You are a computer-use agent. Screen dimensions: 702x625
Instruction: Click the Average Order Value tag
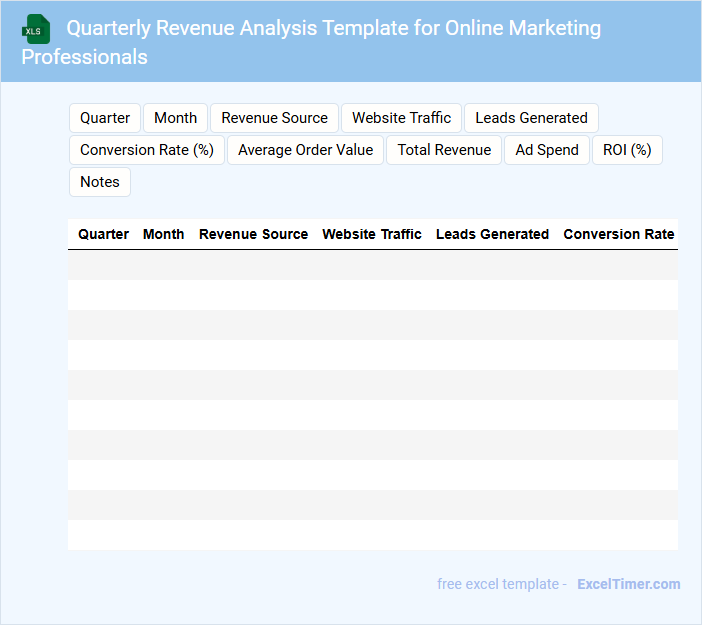tap(305, 150)
